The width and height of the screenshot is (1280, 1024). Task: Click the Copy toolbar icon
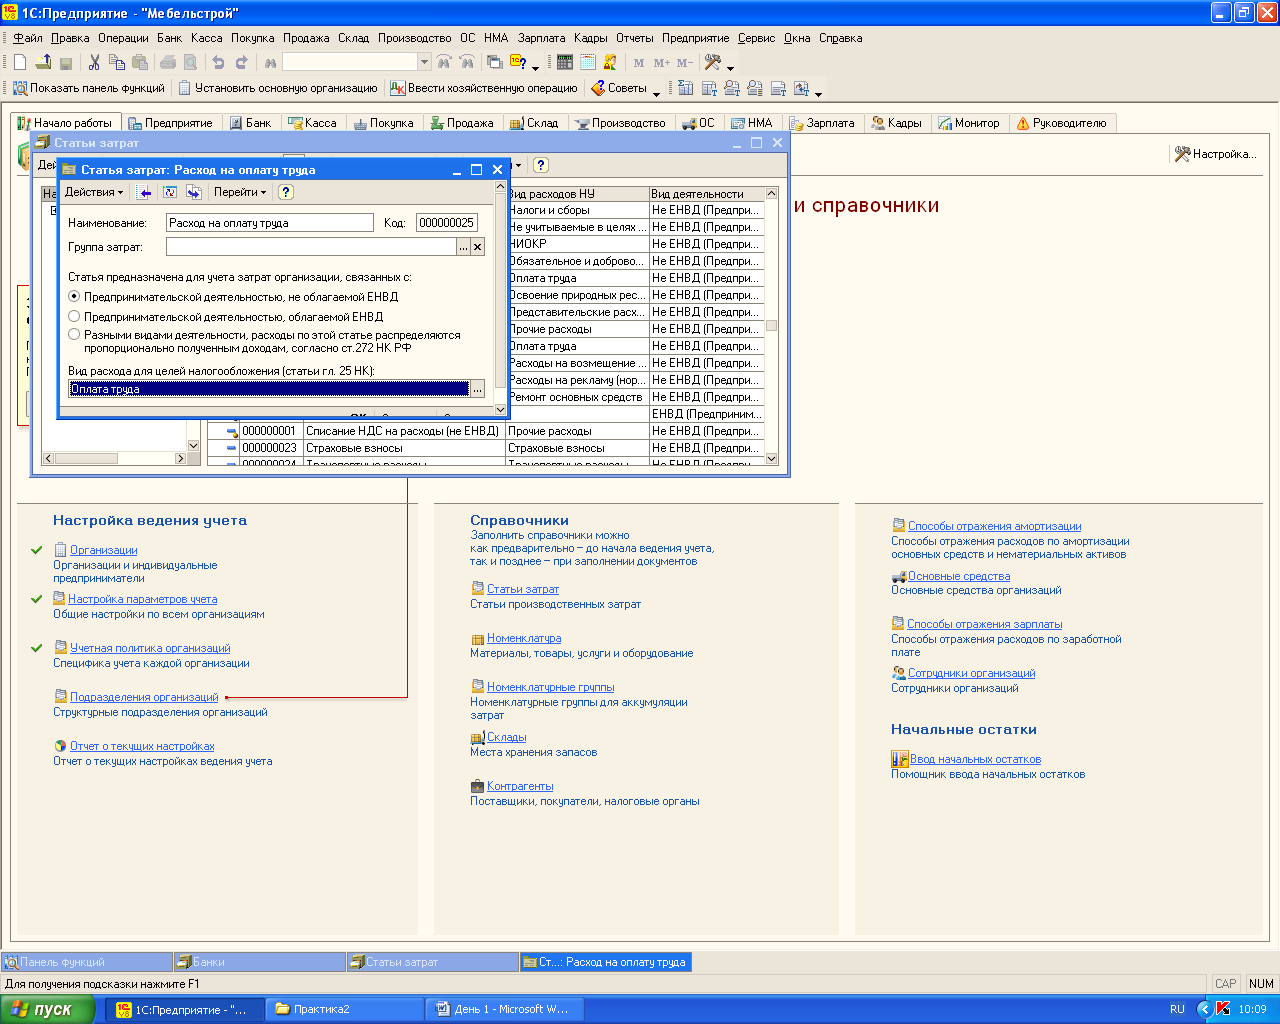click(x=117, y=62)
